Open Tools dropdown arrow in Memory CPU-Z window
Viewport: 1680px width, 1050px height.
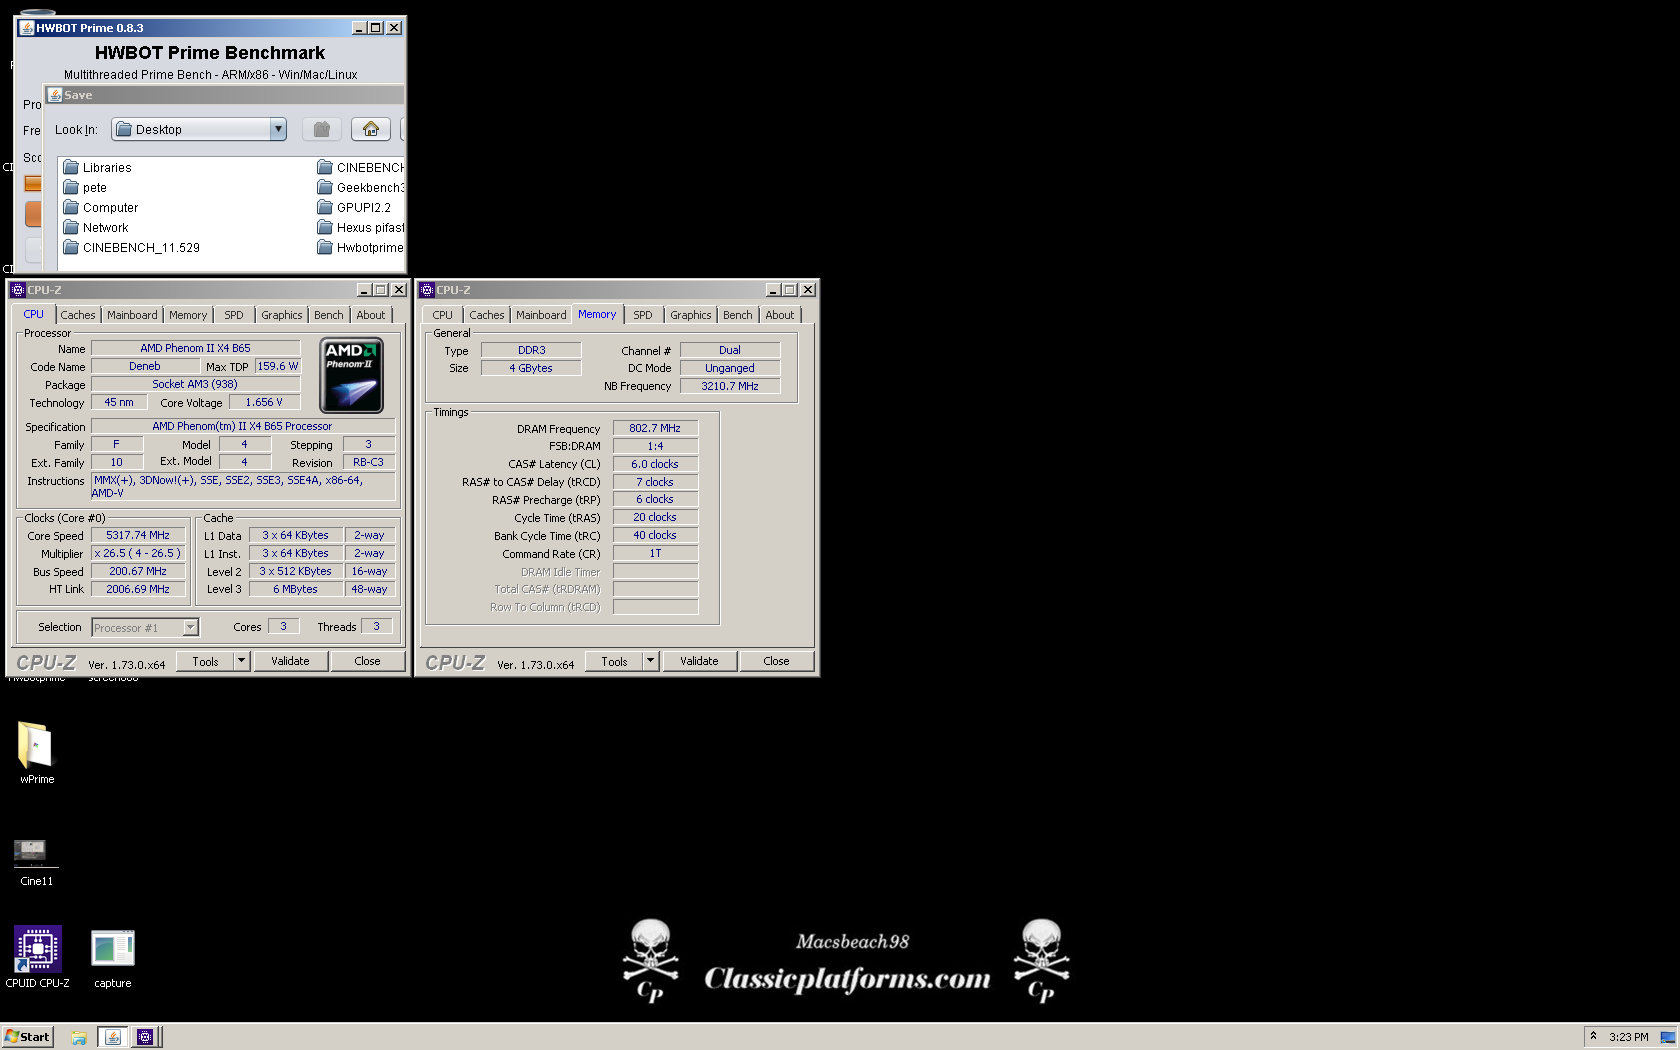(x=650, y=661)
